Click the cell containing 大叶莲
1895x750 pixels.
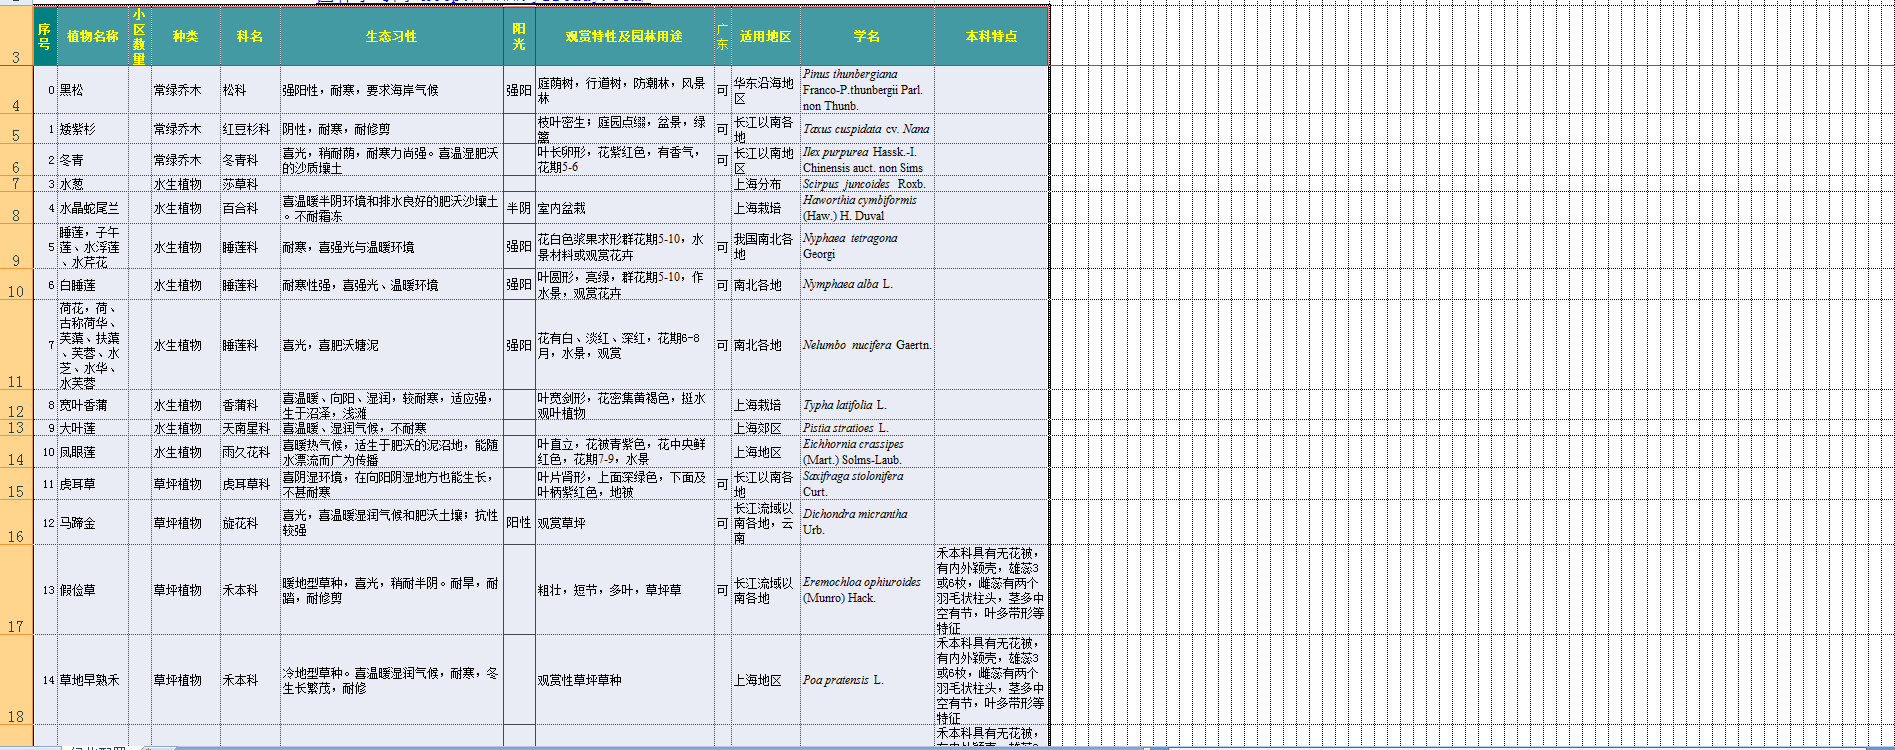tap(93, 428)
